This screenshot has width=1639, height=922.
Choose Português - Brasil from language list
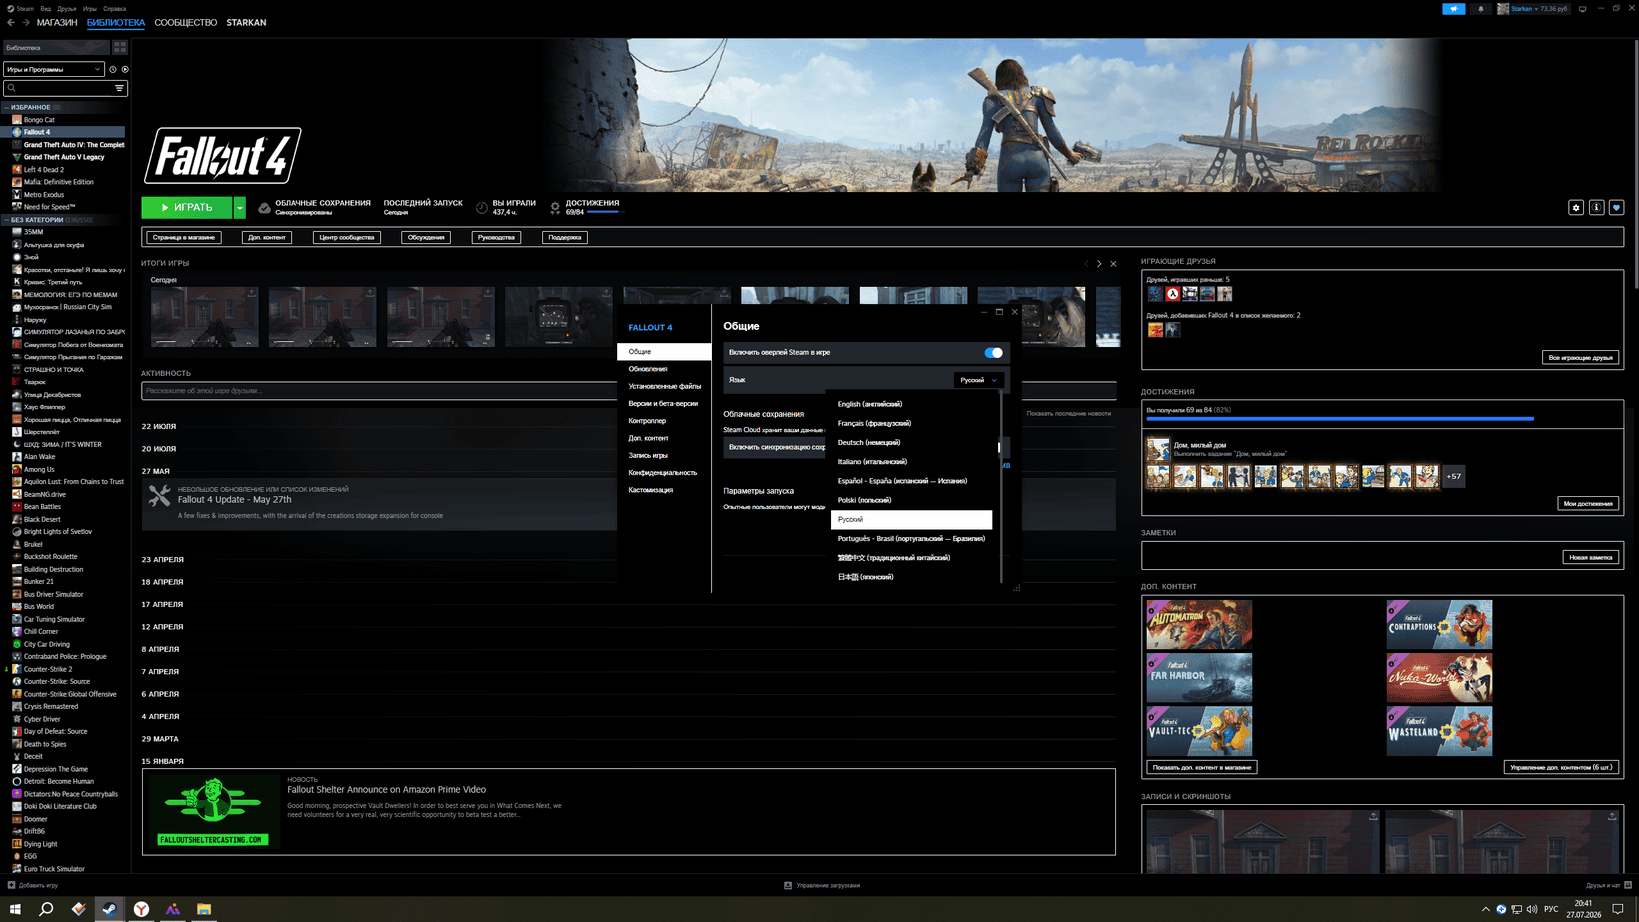[911, 538]
